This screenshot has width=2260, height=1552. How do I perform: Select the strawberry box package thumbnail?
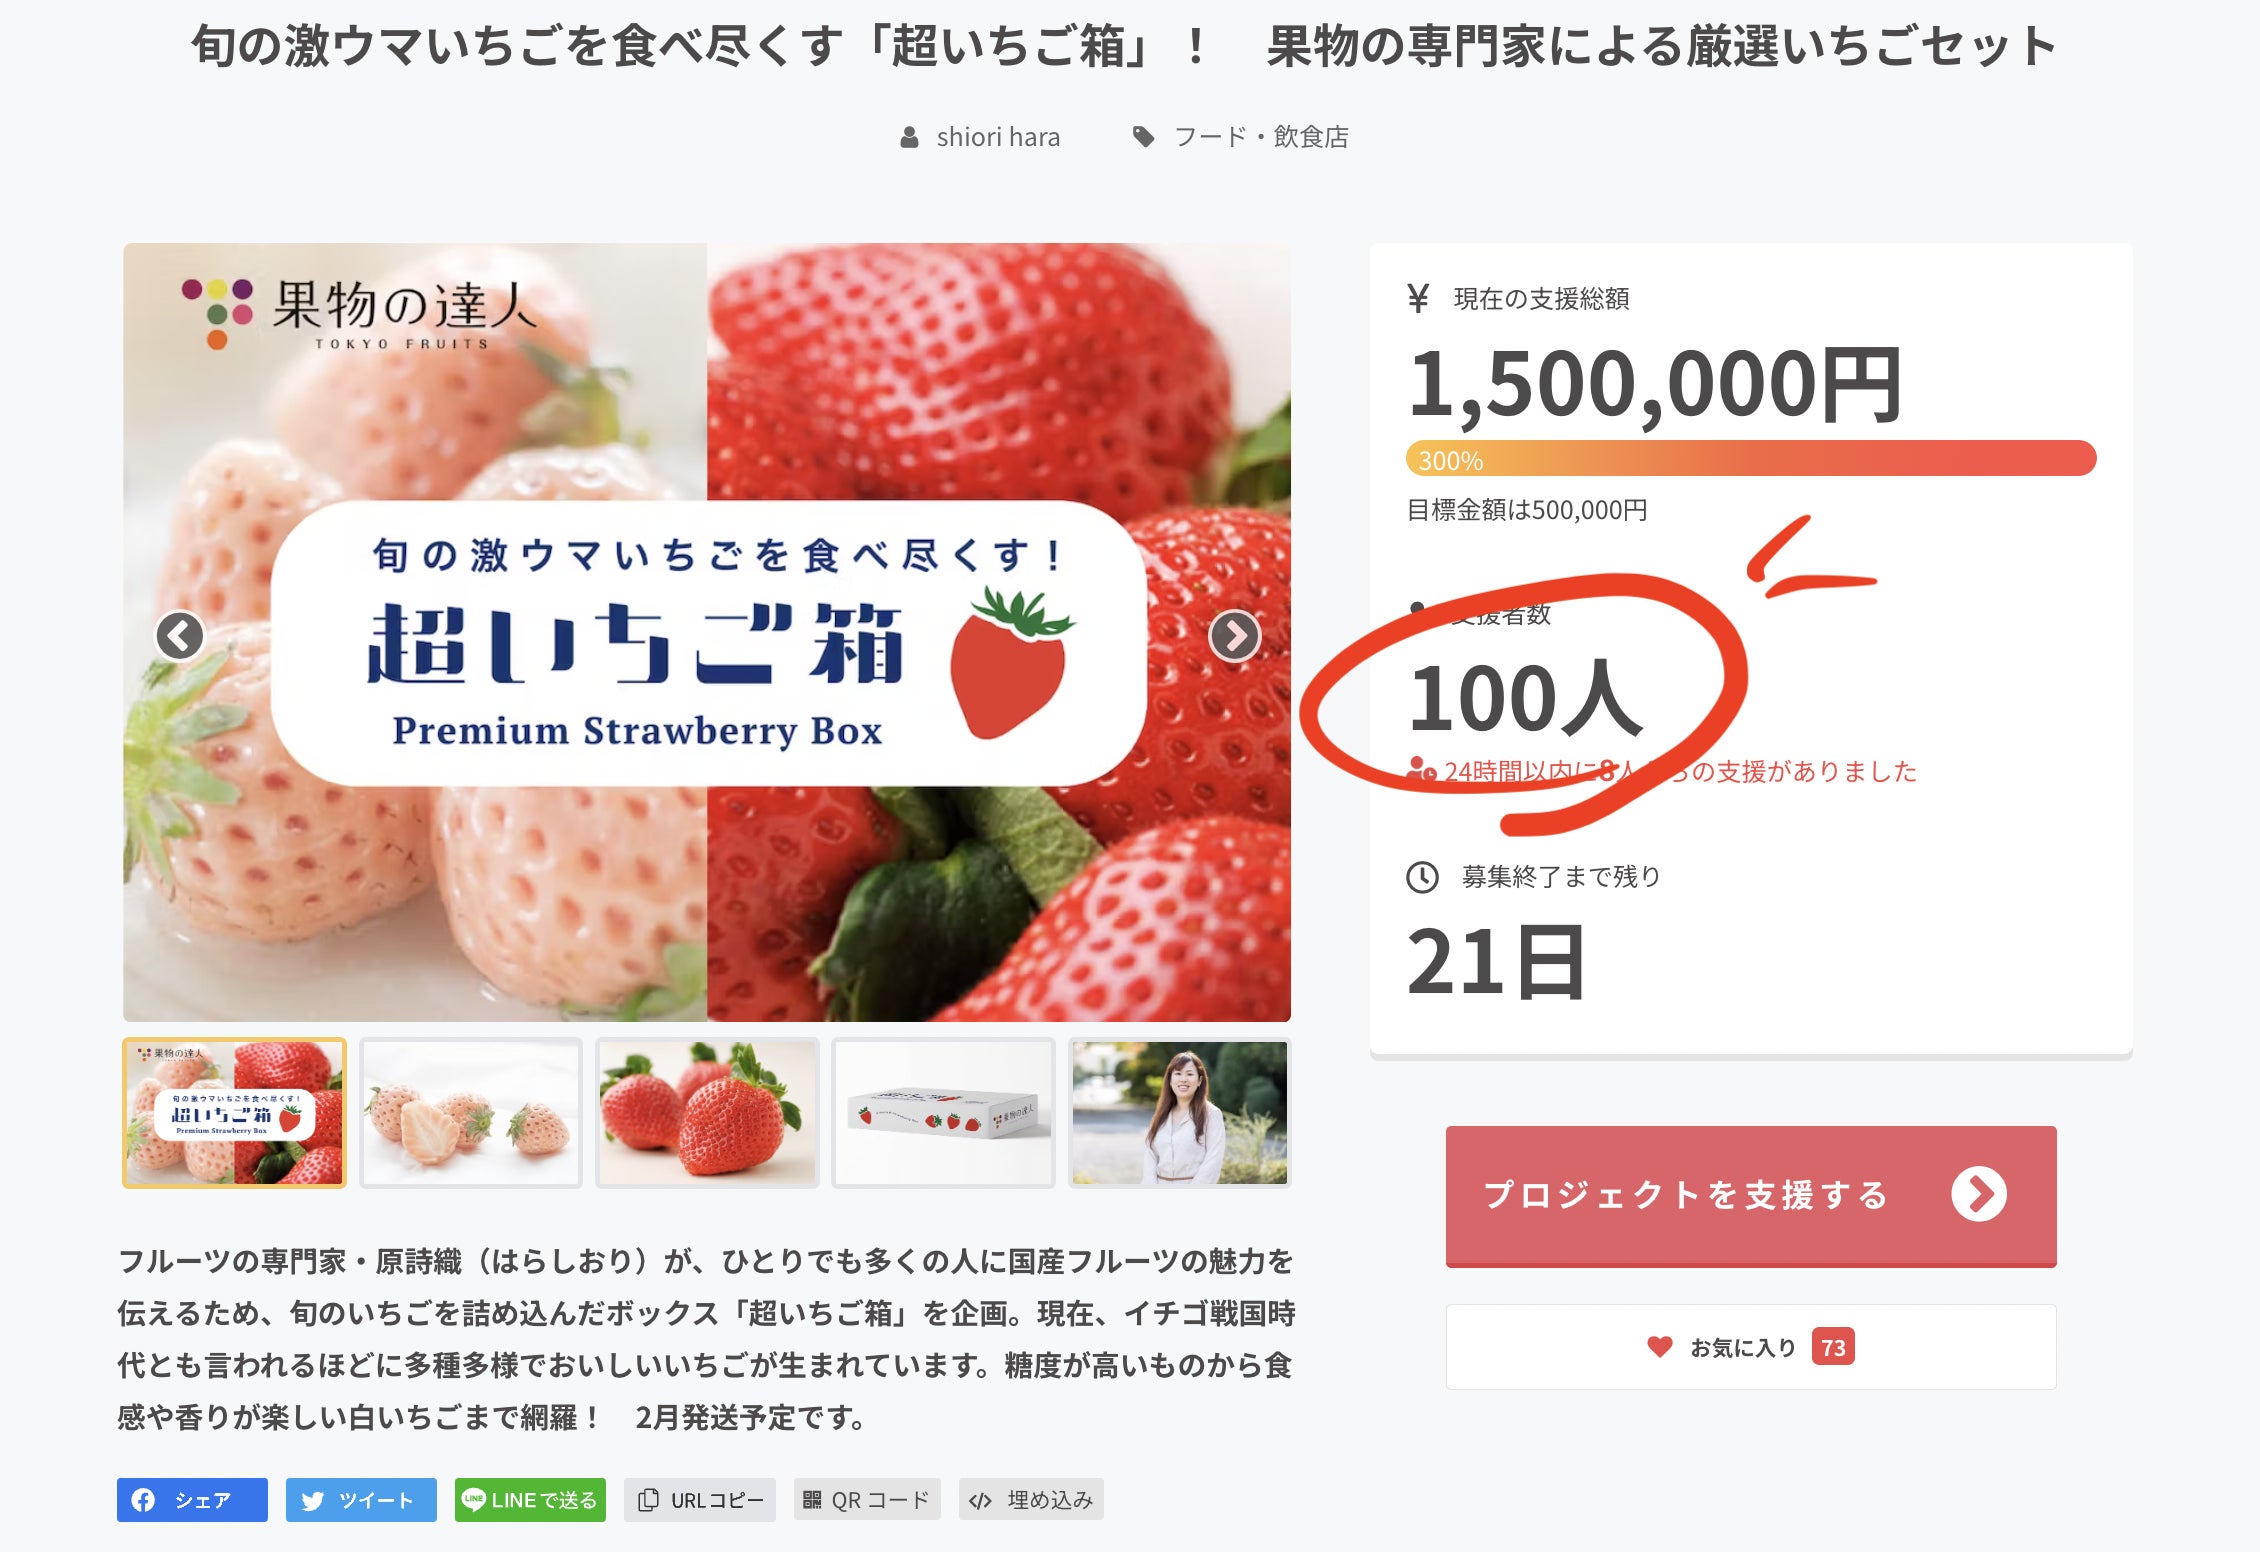pos(943,1113)
